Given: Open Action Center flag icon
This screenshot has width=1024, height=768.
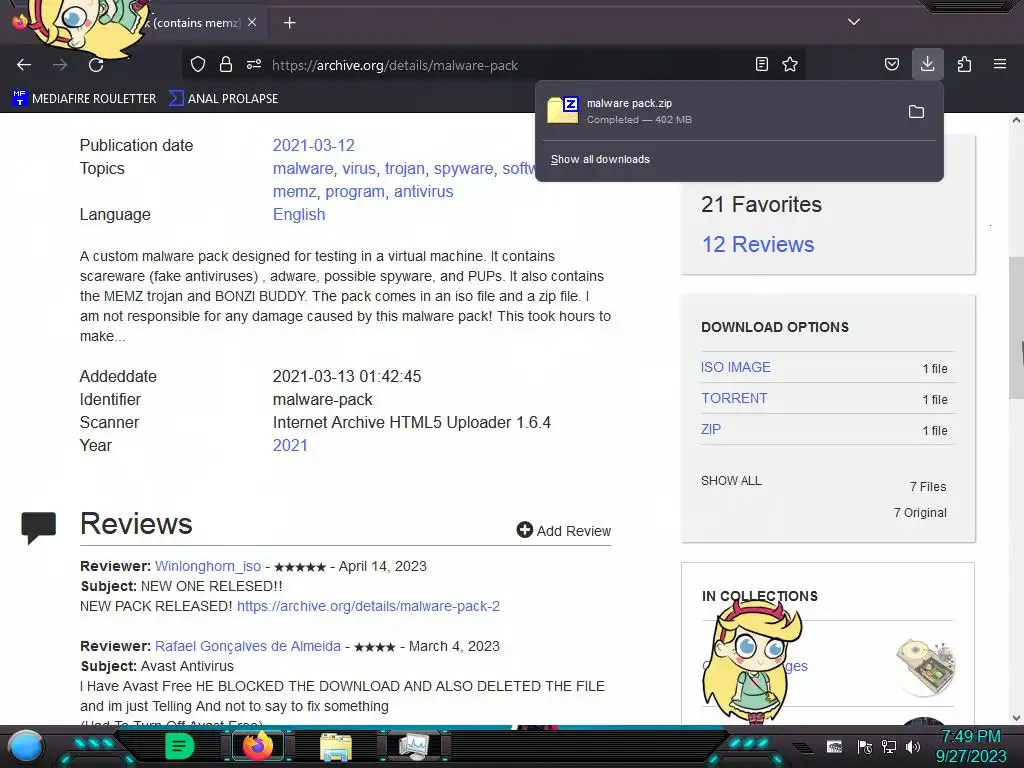Looking at the screenshot, I should 865,746.
